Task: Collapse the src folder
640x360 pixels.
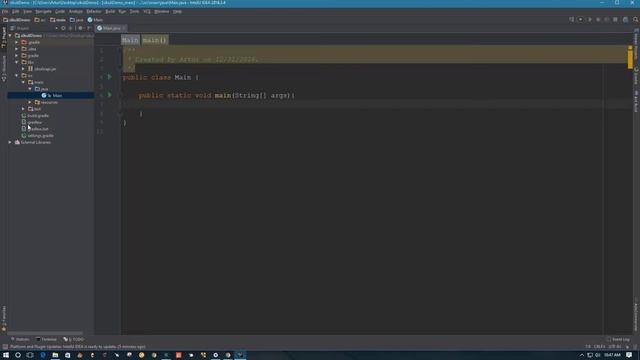Action: (17, 76)
